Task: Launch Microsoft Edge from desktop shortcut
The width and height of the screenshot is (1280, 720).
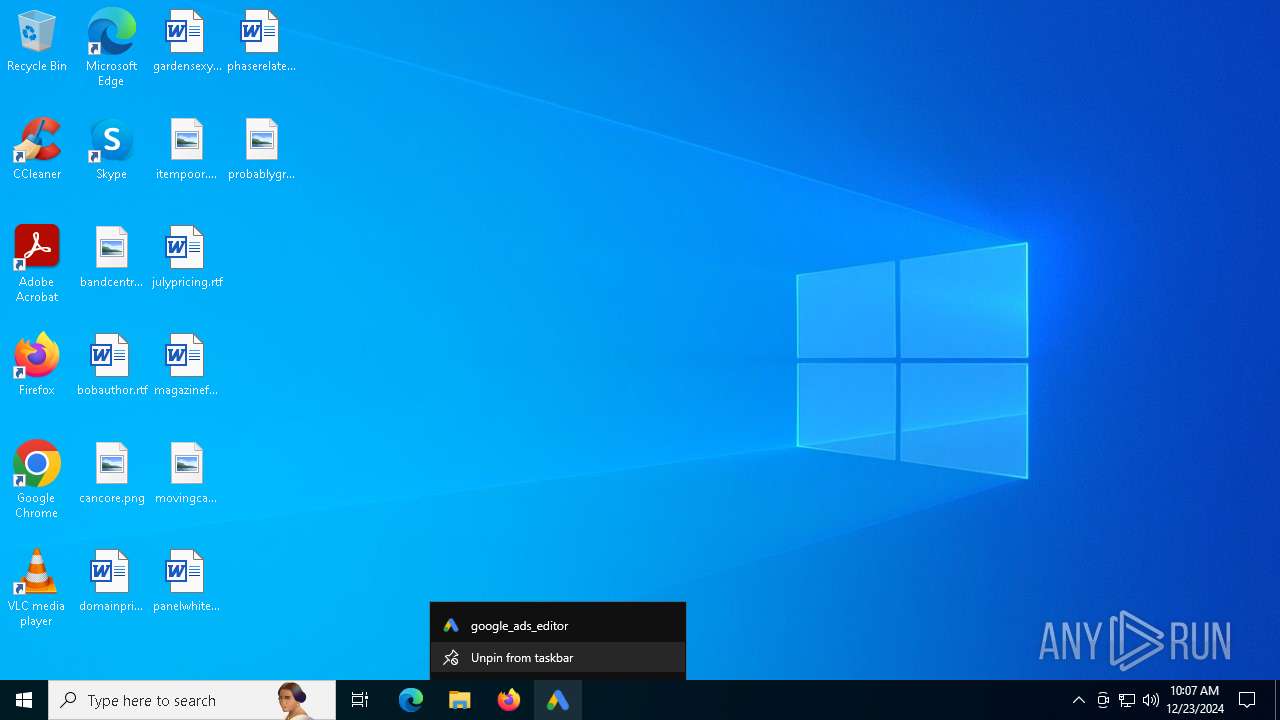Action: tap(111, 48)
